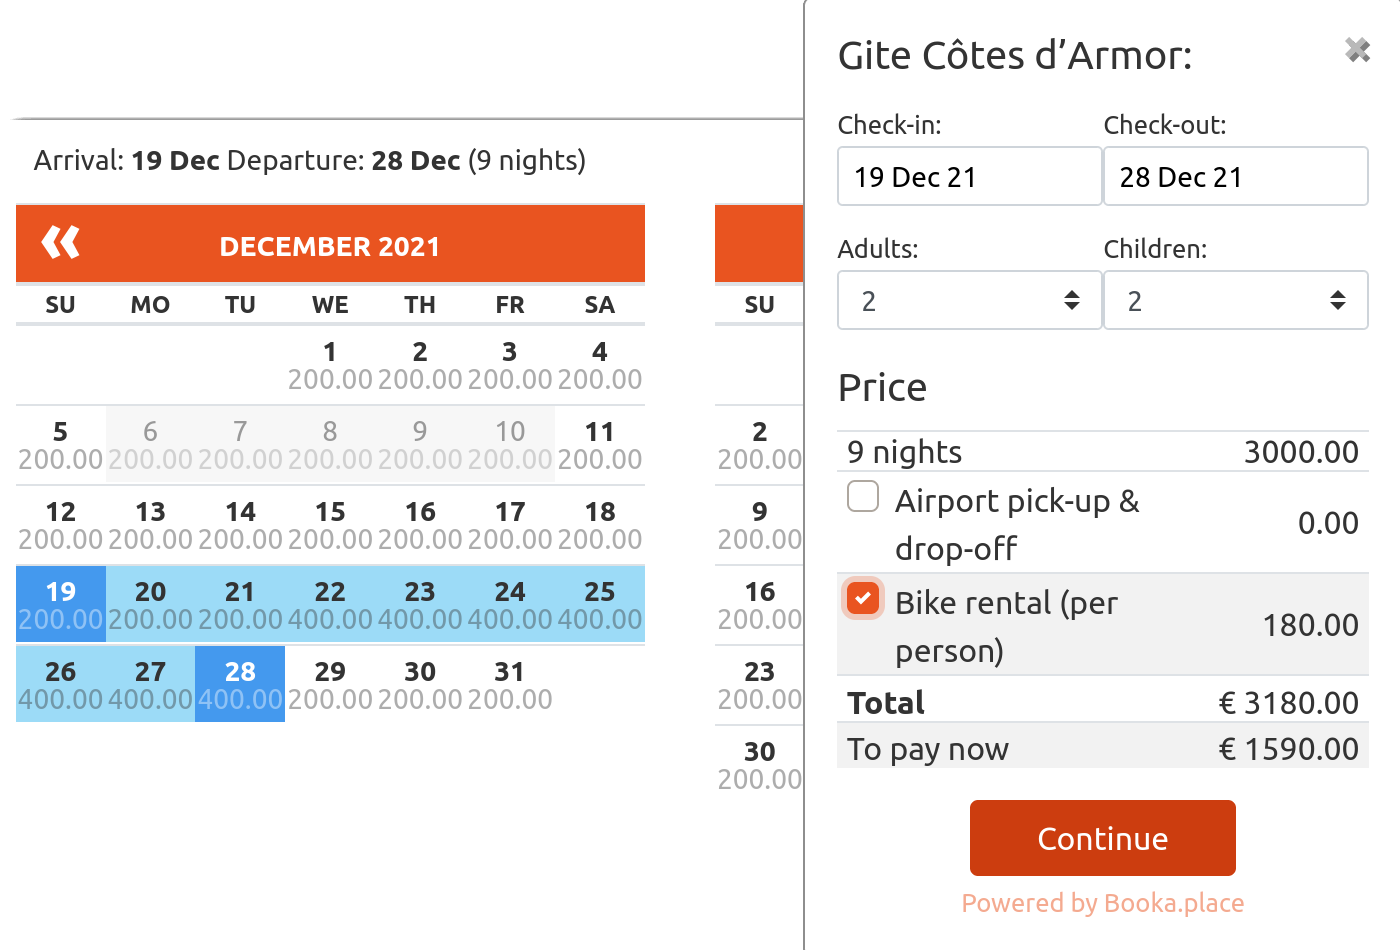Continue to the next booking step
1400x950 pixels.
1102,838
